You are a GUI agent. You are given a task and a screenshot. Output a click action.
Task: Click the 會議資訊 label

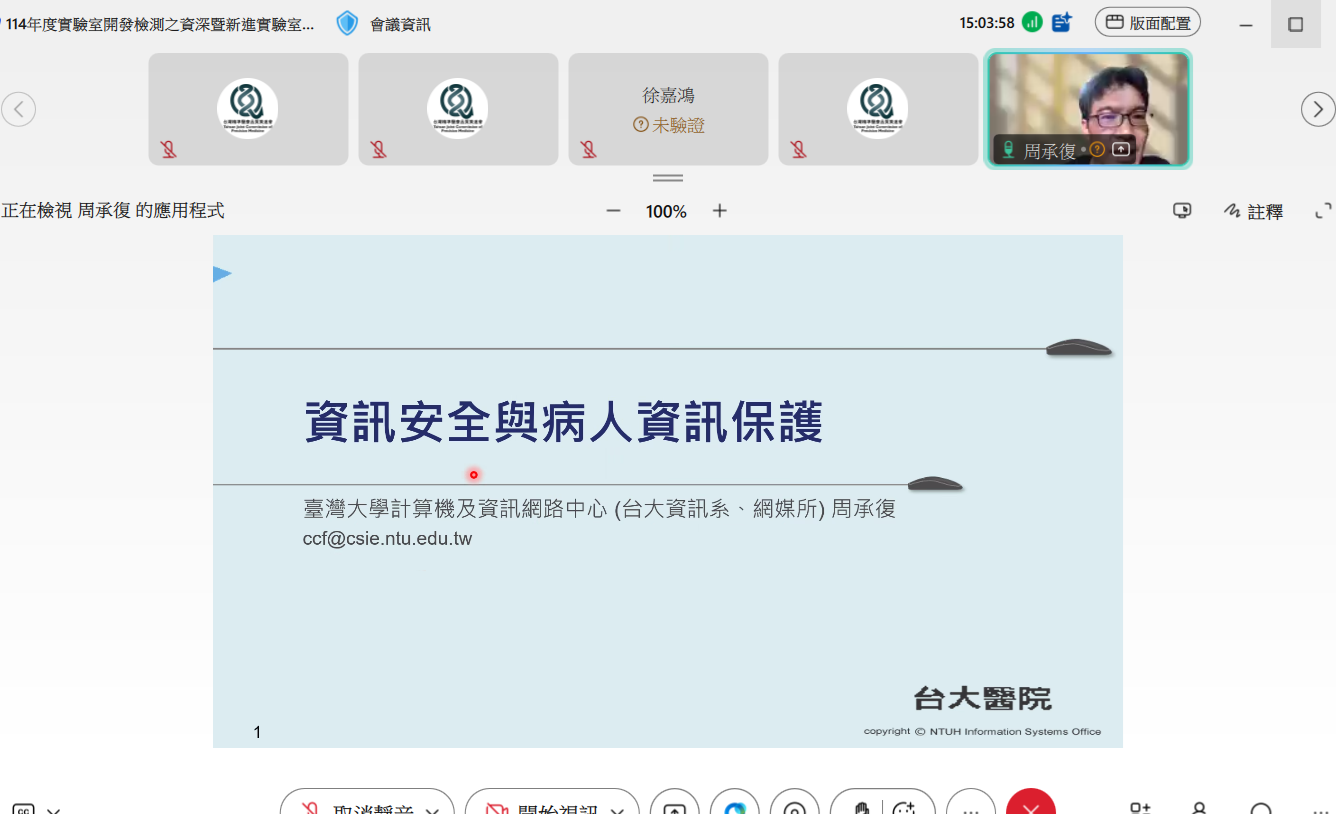click(x=400, y=24)
